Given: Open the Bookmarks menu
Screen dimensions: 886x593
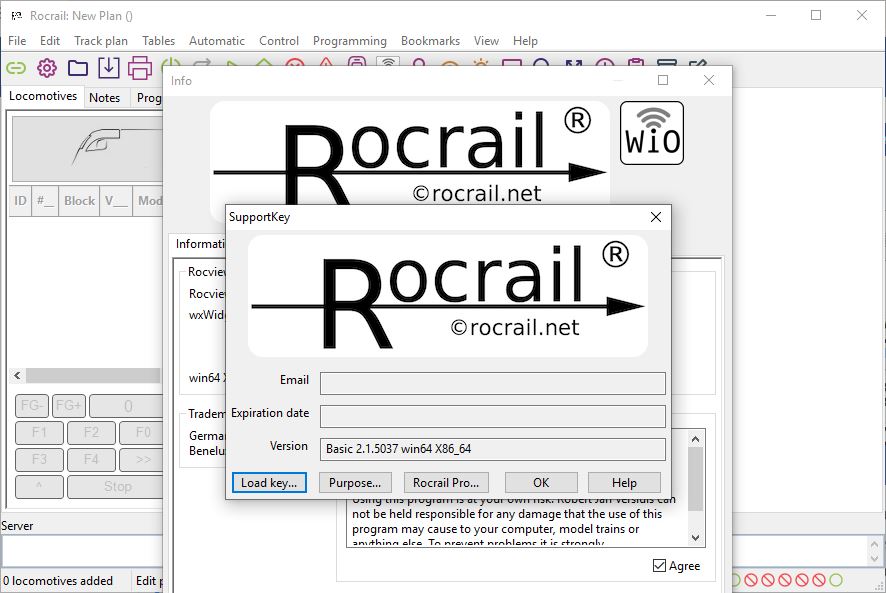Looking at the screenshot, I should [430, 41].
